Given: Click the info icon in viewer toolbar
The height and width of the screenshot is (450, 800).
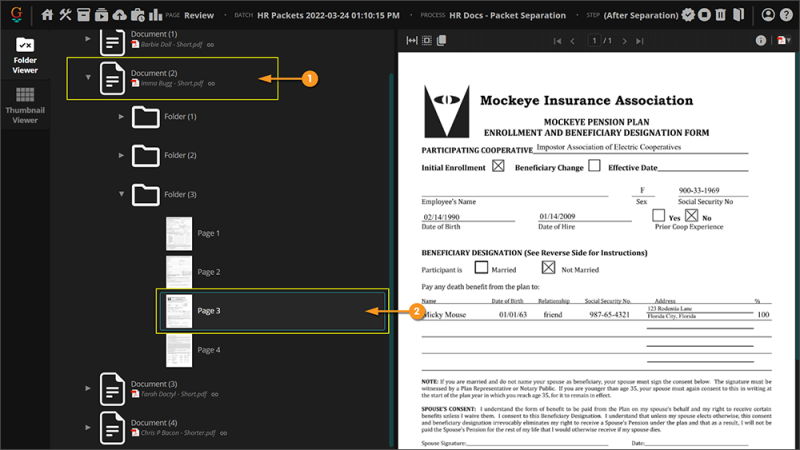Looking at the screenshot, I should click(x=761, y=40).
